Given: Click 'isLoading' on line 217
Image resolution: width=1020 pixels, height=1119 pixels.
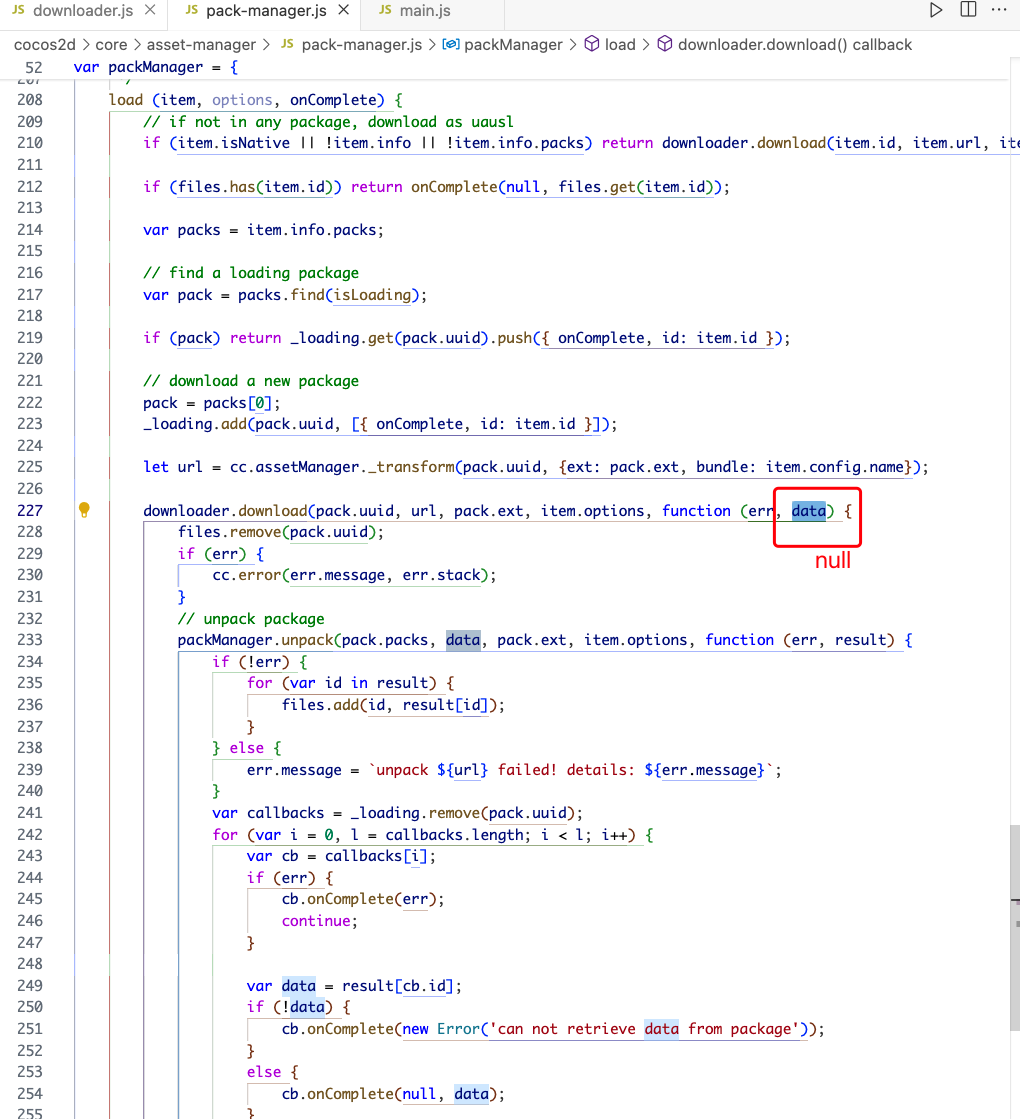Looking at the screenshot, I should 373,295.
